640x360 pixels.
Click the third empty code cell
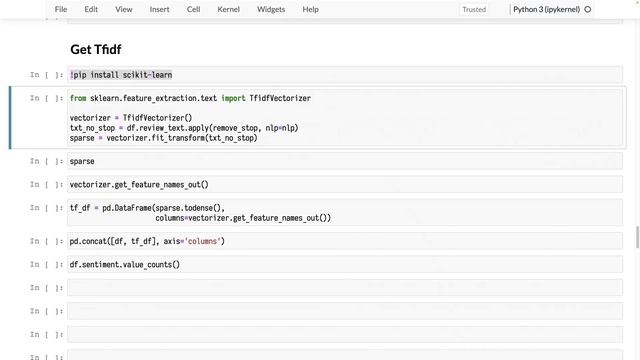point(345,334)
